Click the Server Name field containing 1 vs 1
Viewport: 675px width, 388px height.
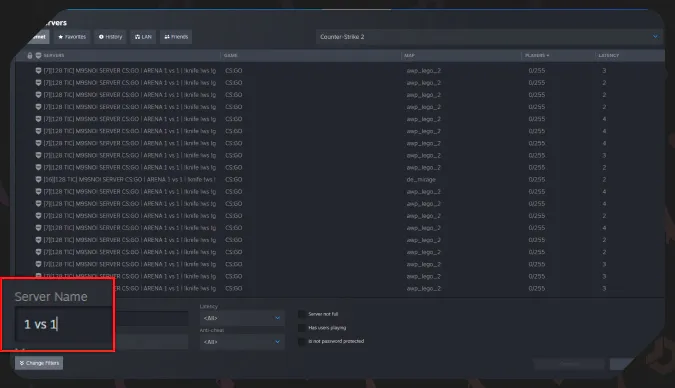tap(62, 324)
